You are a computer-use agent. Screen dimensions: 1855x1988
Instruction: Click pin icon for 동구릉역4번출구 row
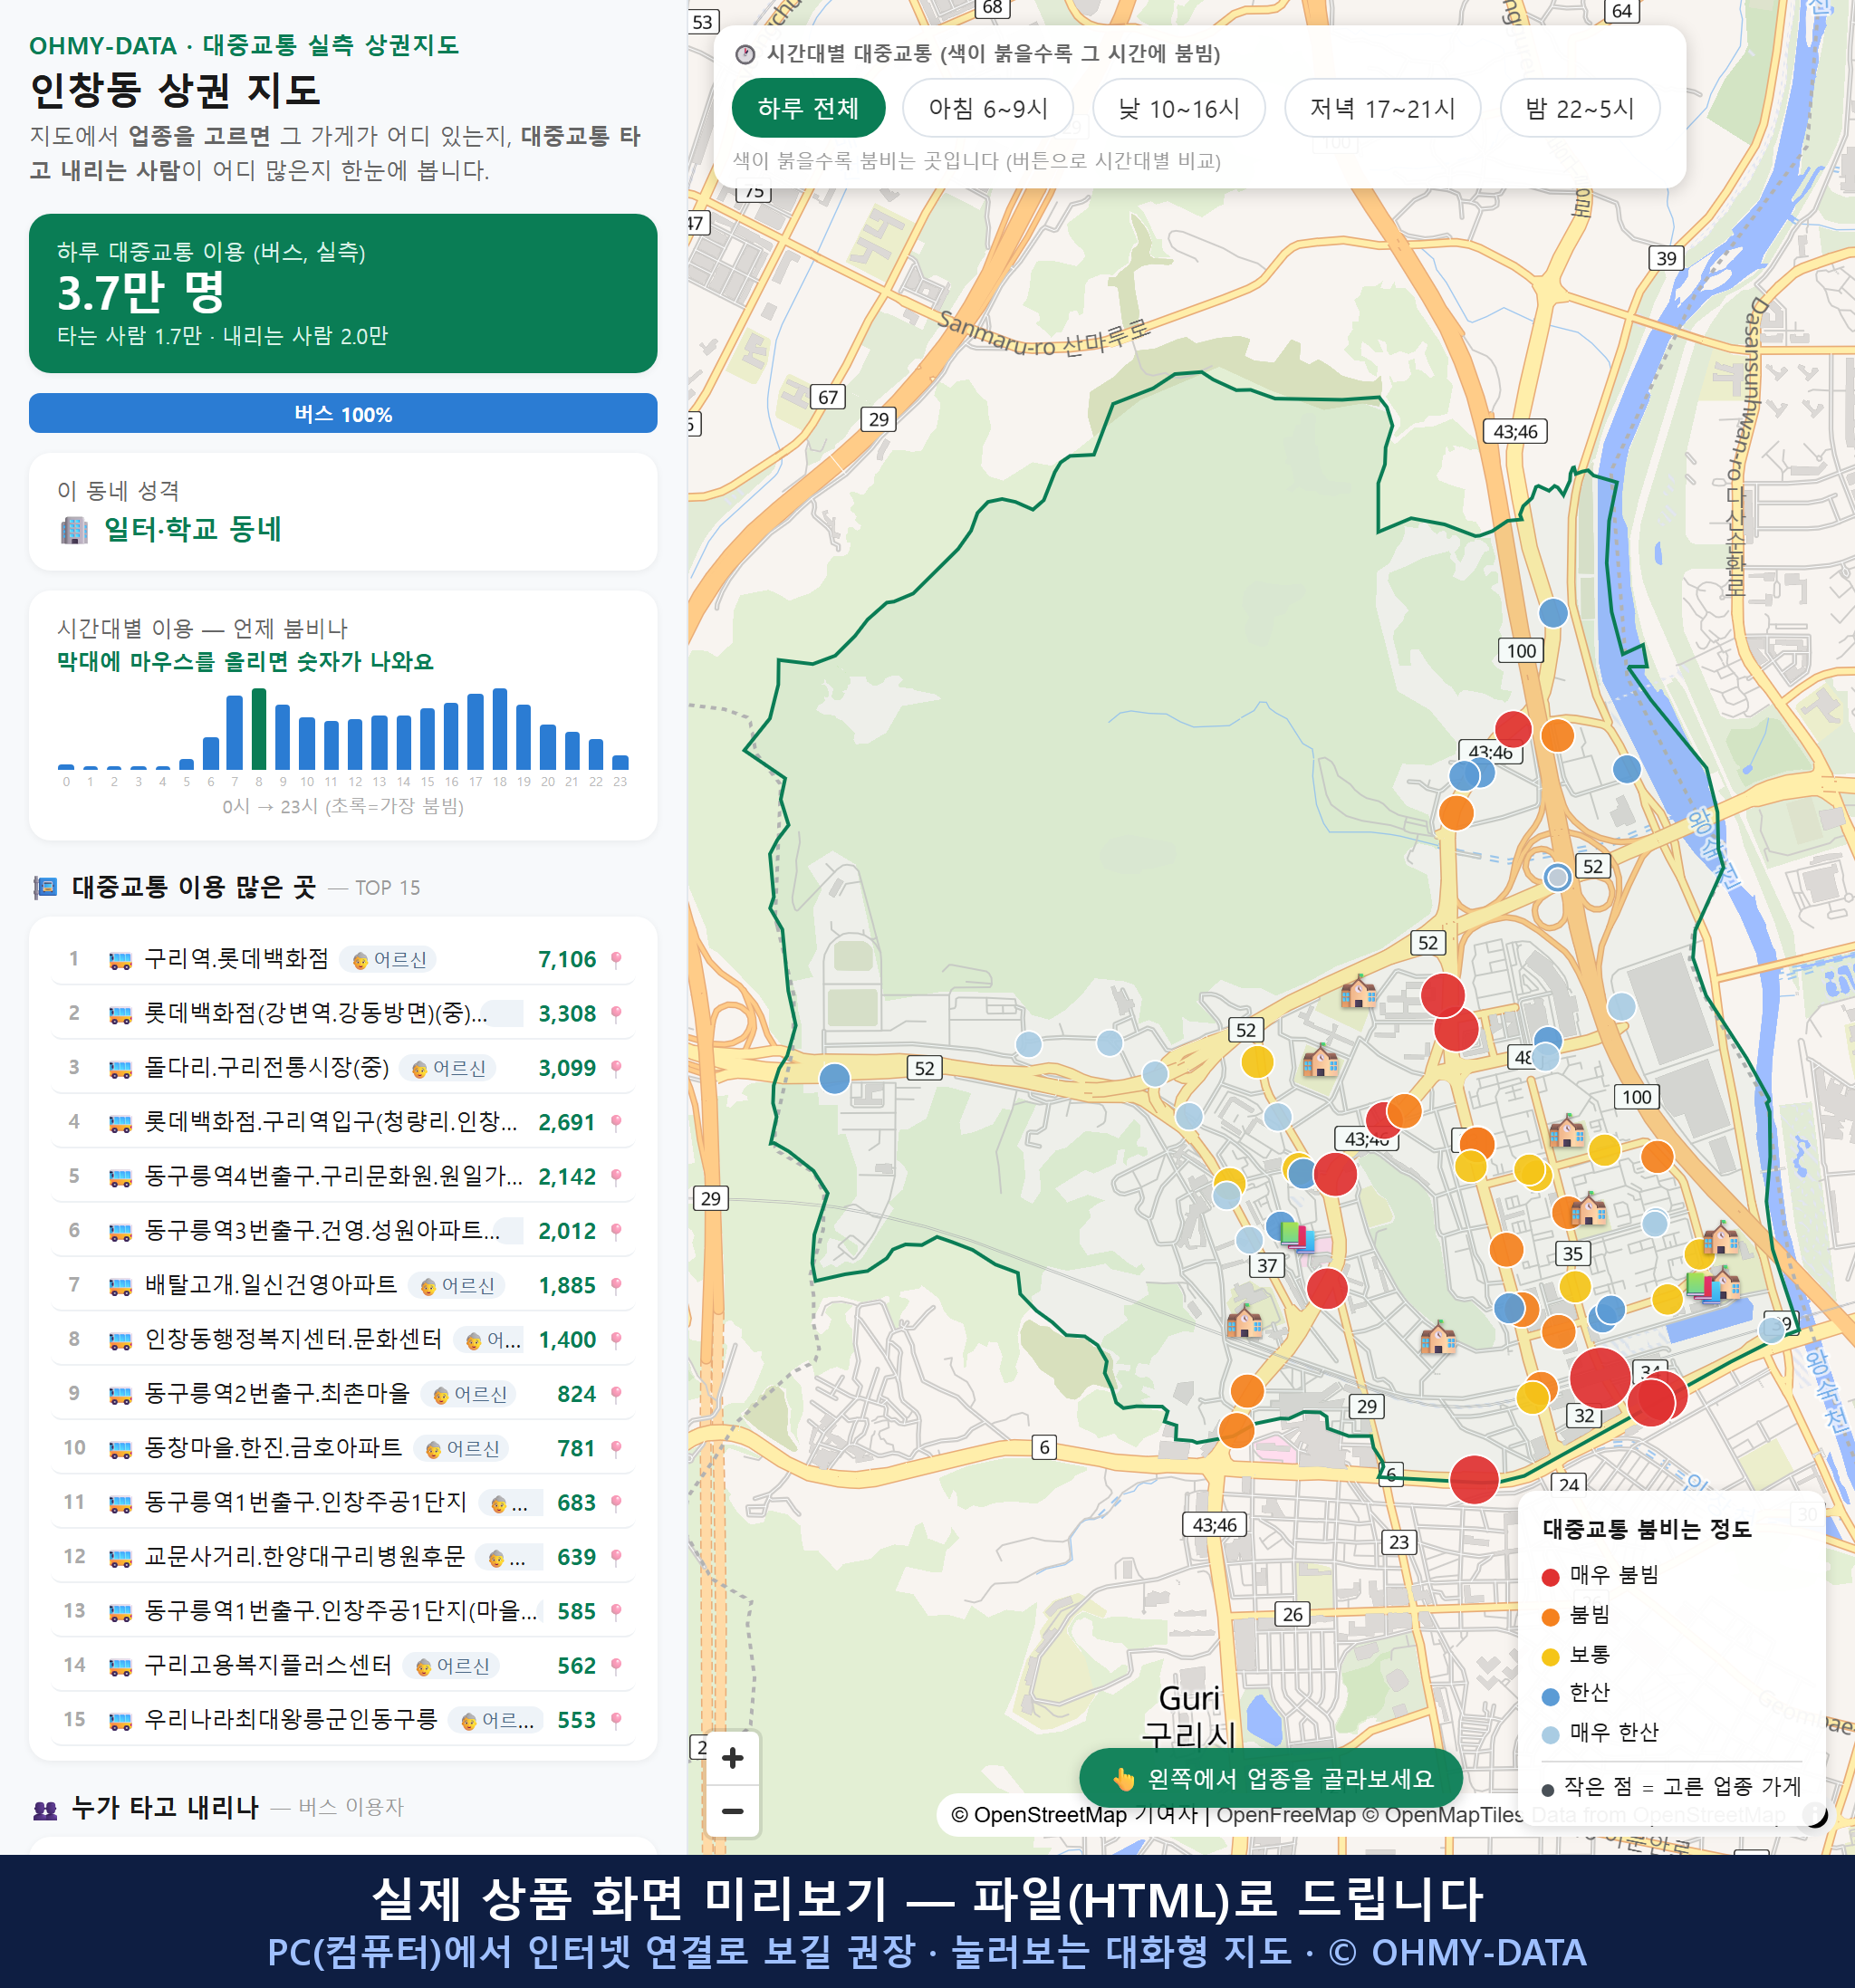616,1177
